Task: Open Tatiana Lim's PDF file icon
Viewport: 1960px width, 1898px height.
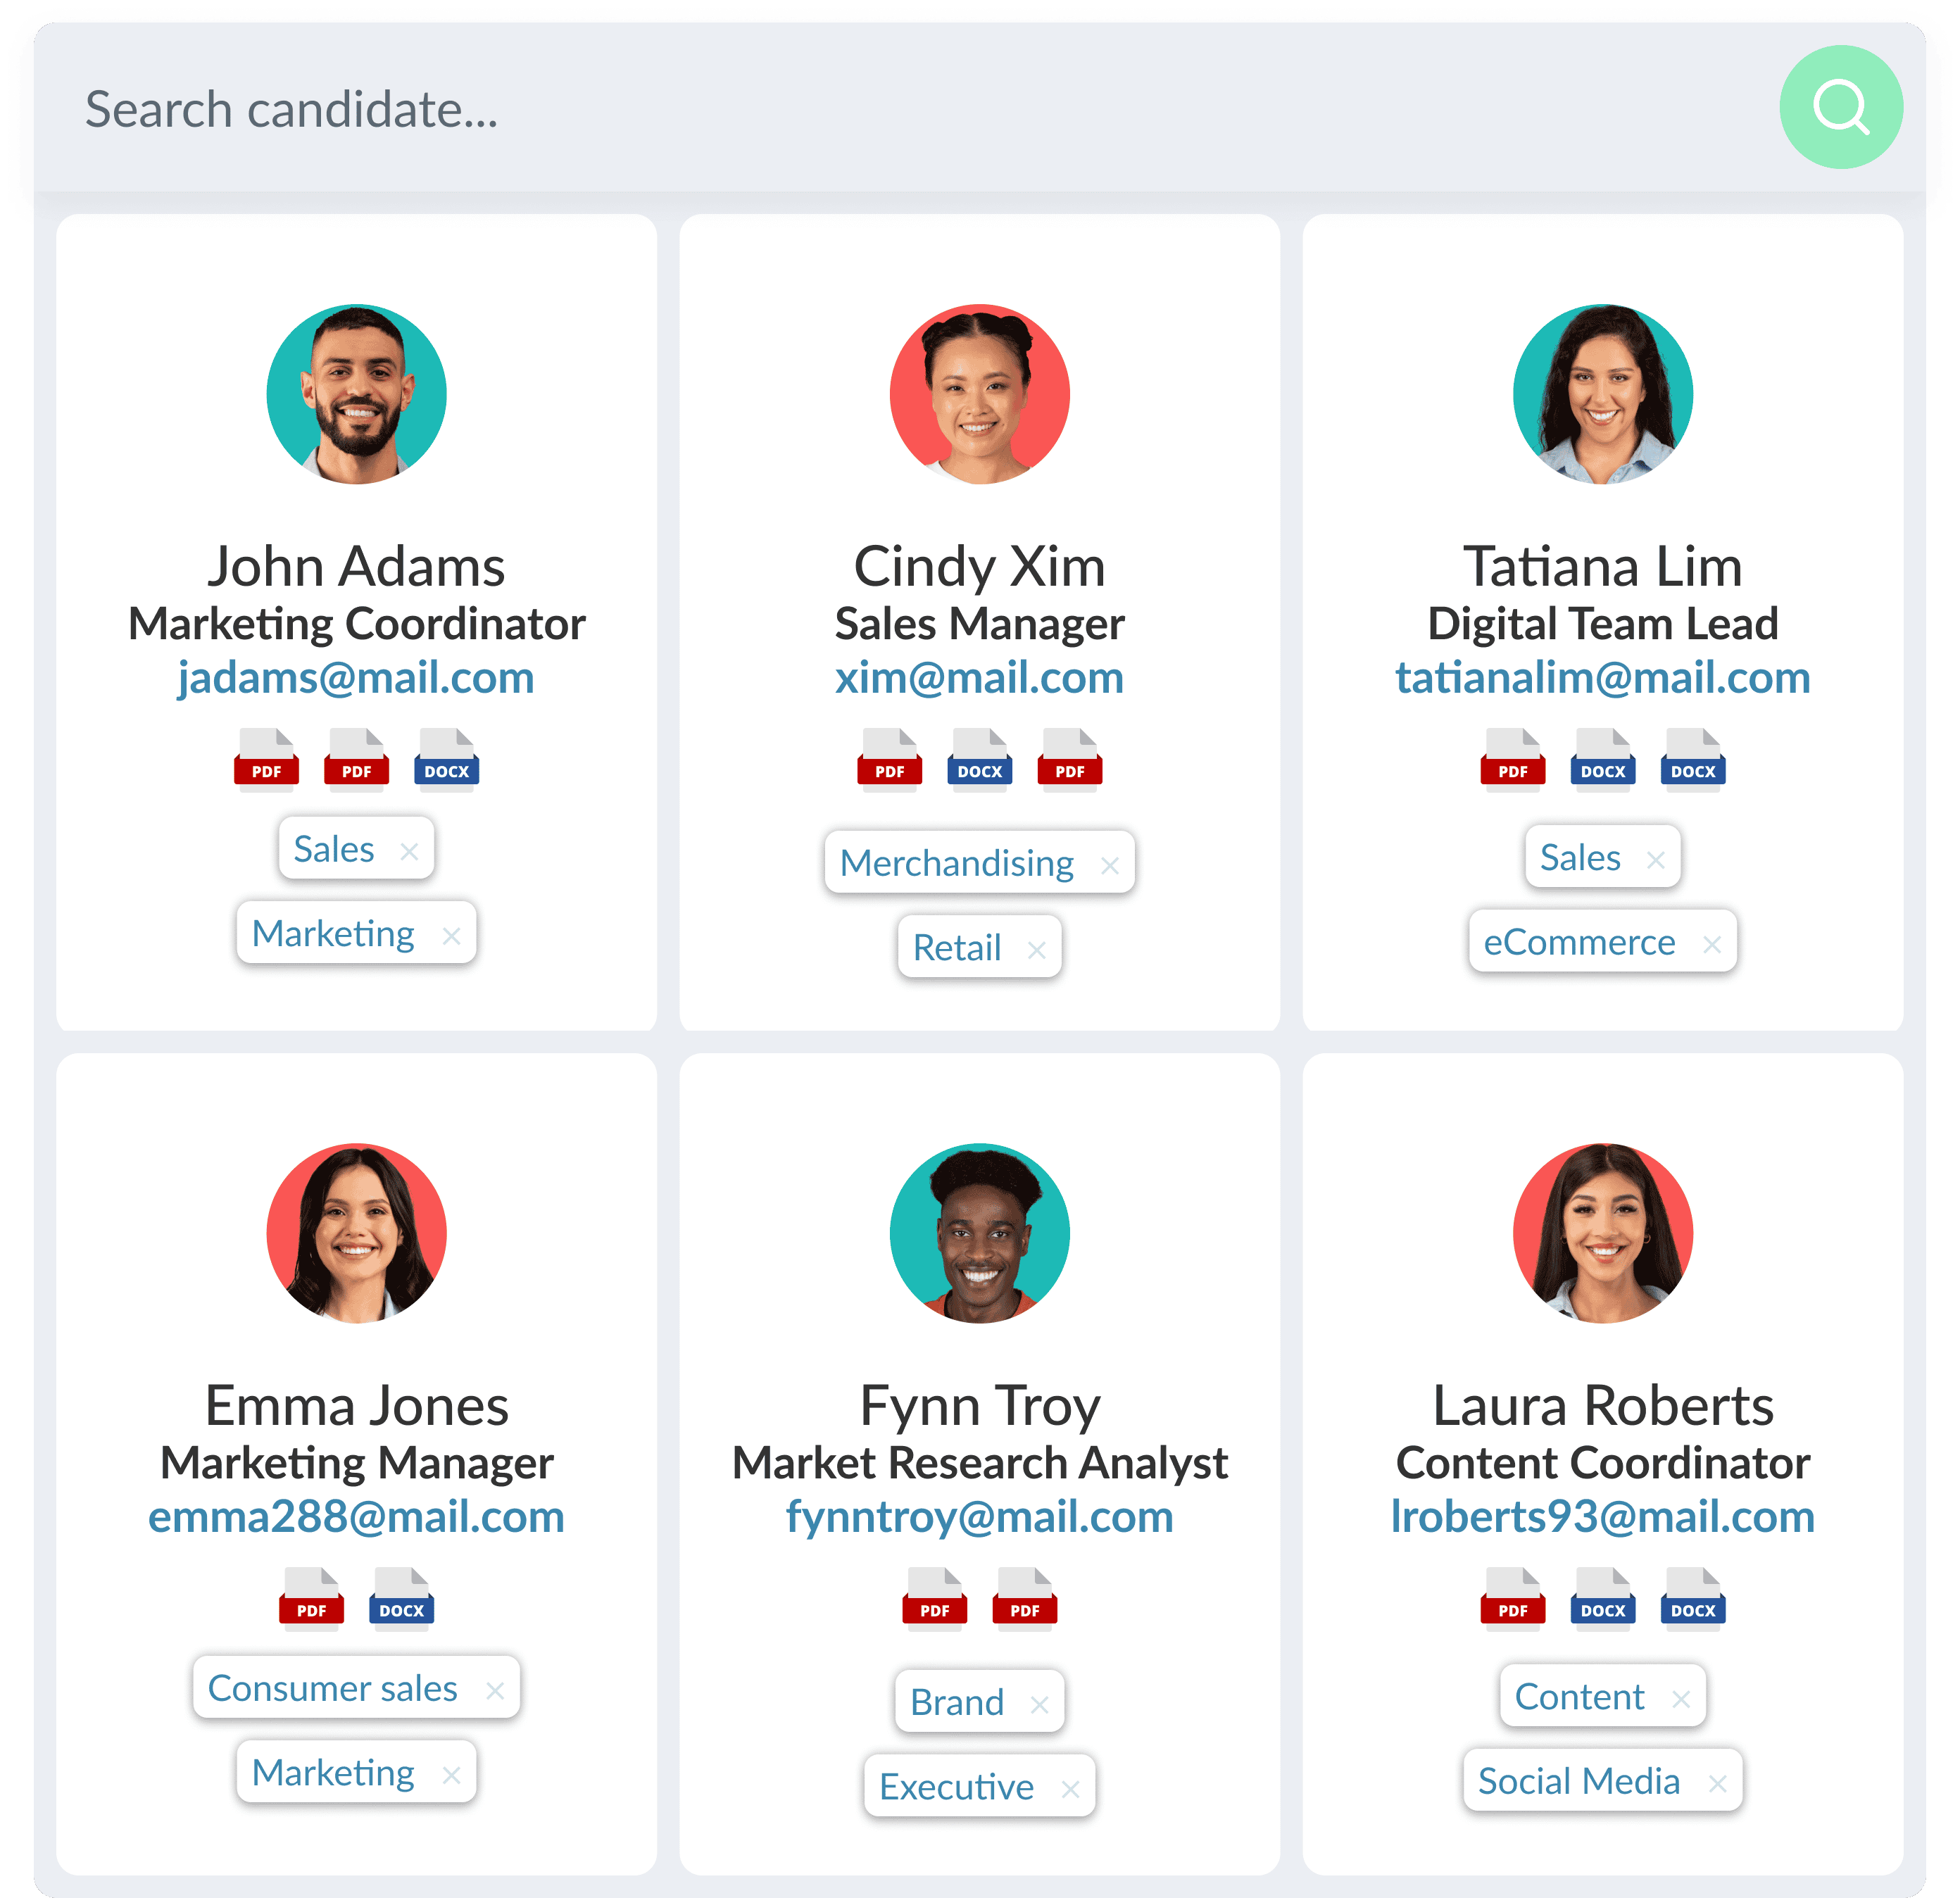Action: click(1512, 760)
